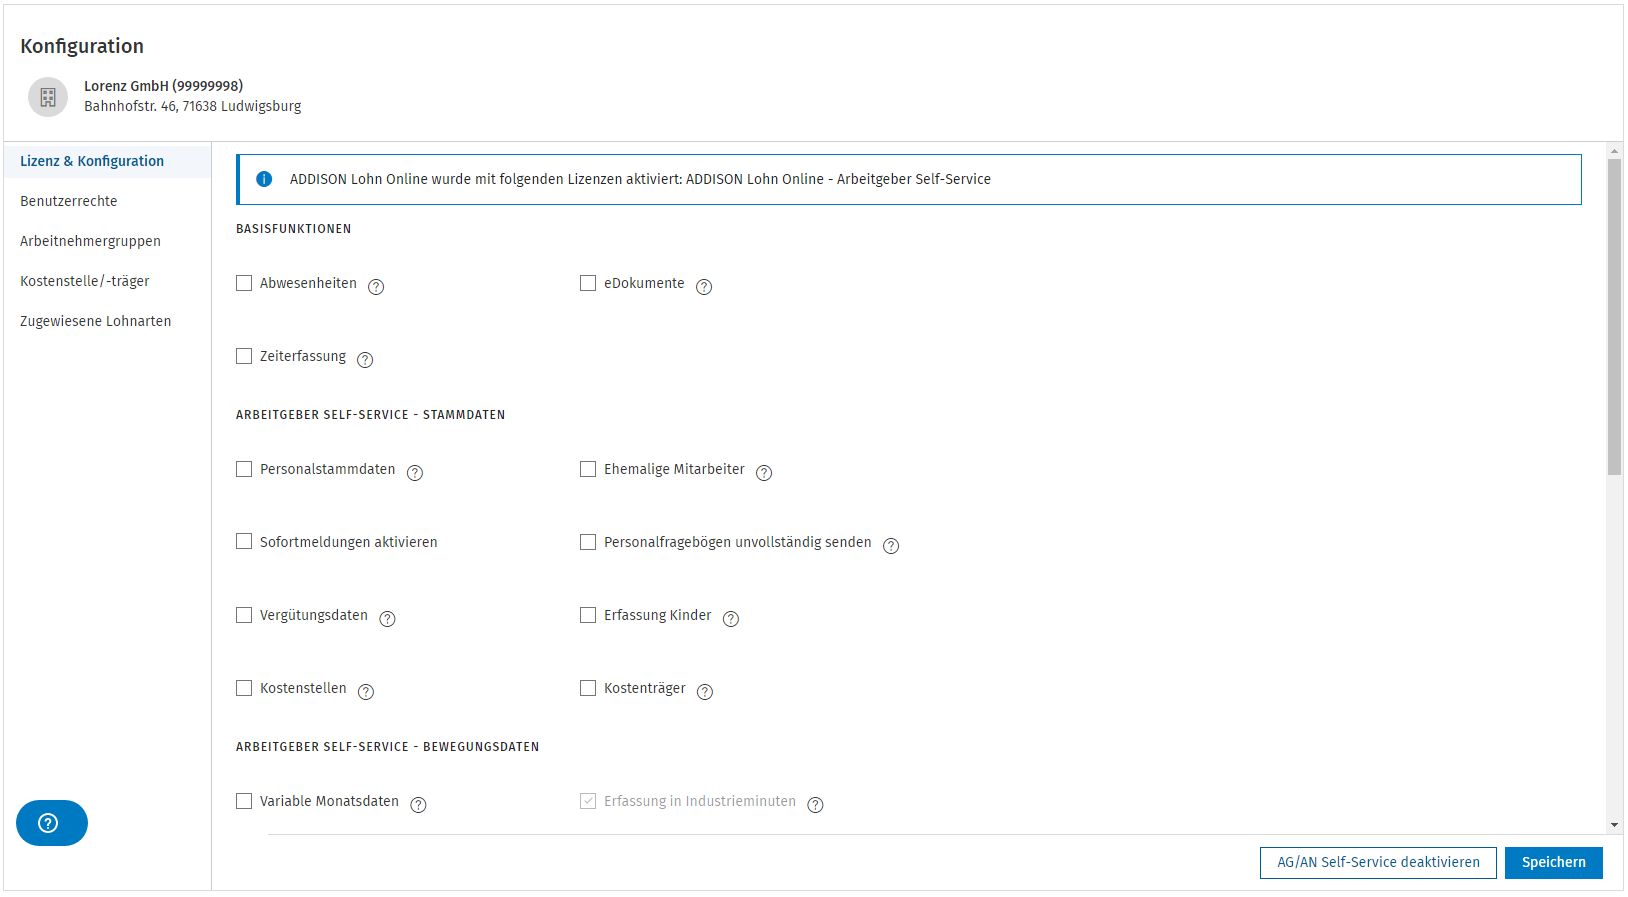Screen dimensions: 1628x897
Task: Open help for Erfassung Kinder
Action: pos(731,619)
